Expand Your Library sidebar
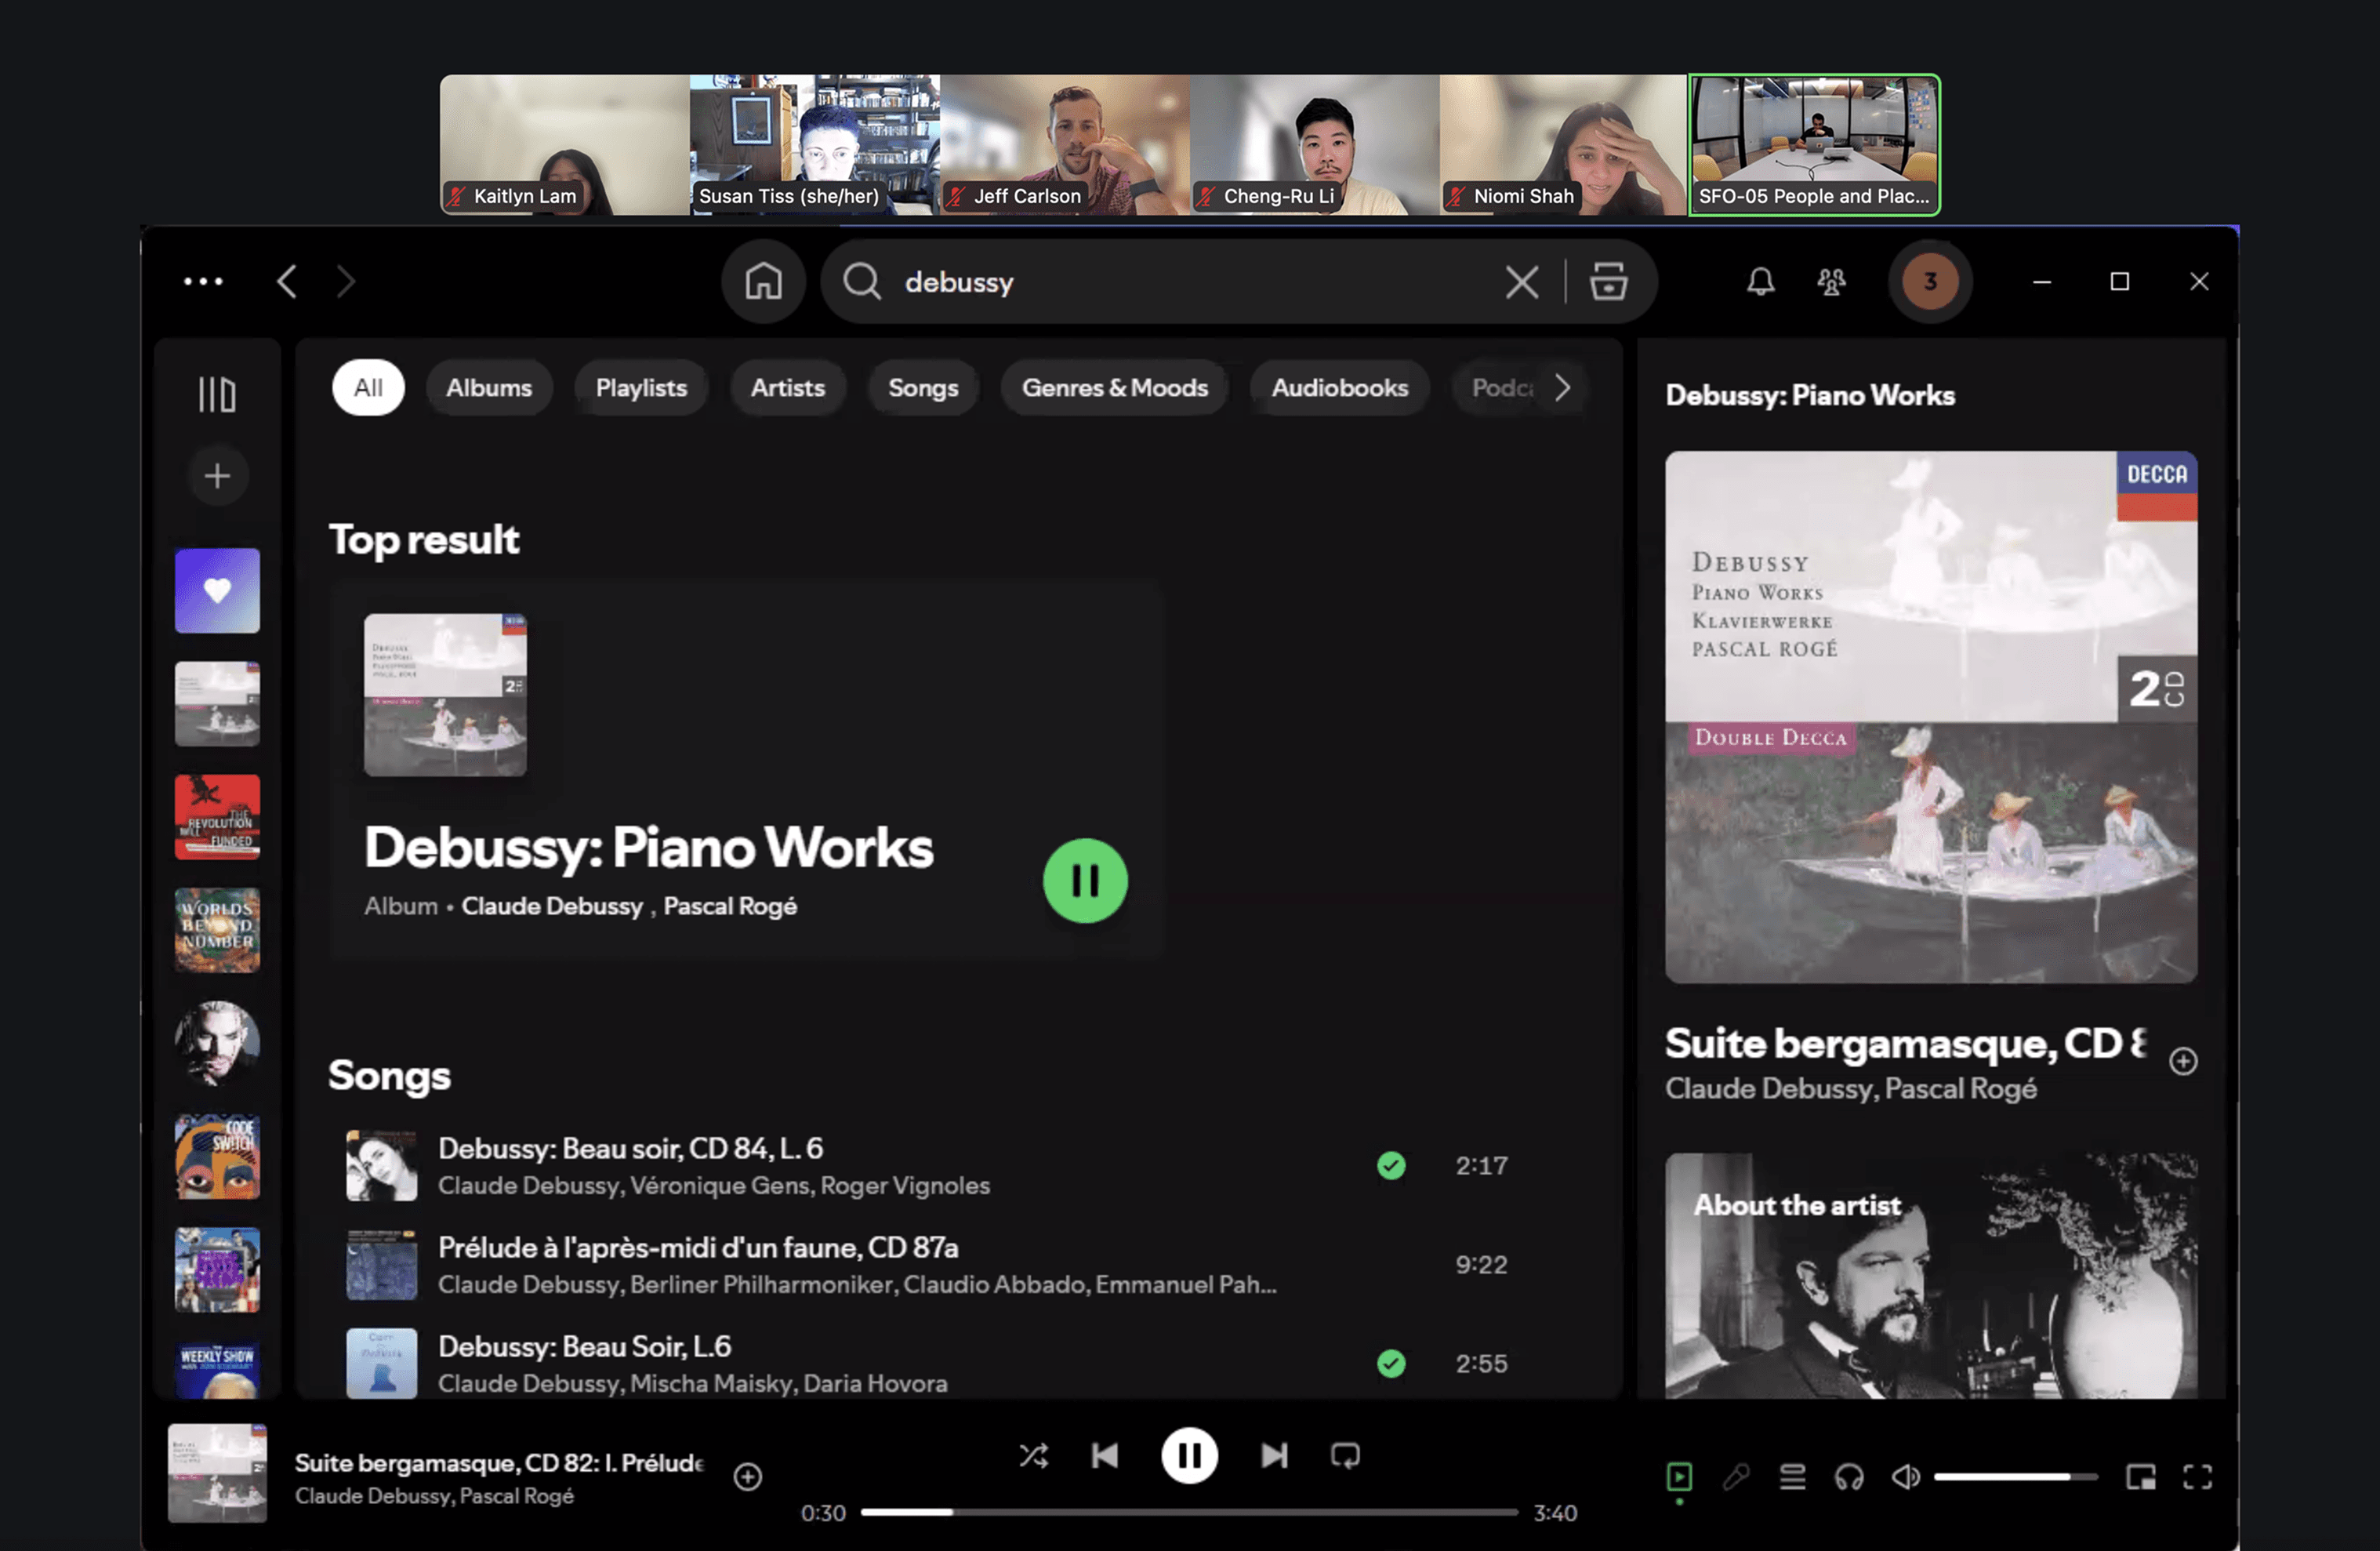The height and width of the screenshot is (1551, 2380). [217, 394]
